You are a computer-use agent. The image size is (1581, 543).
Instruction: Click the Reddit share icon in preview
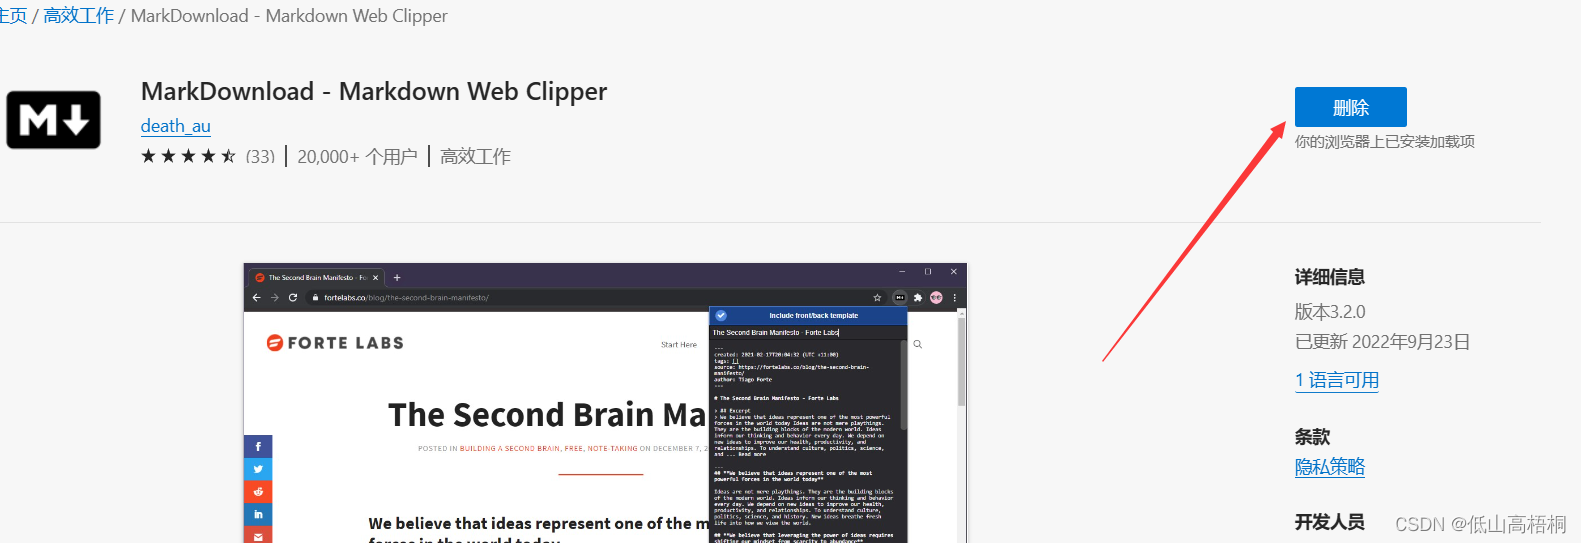258,492
